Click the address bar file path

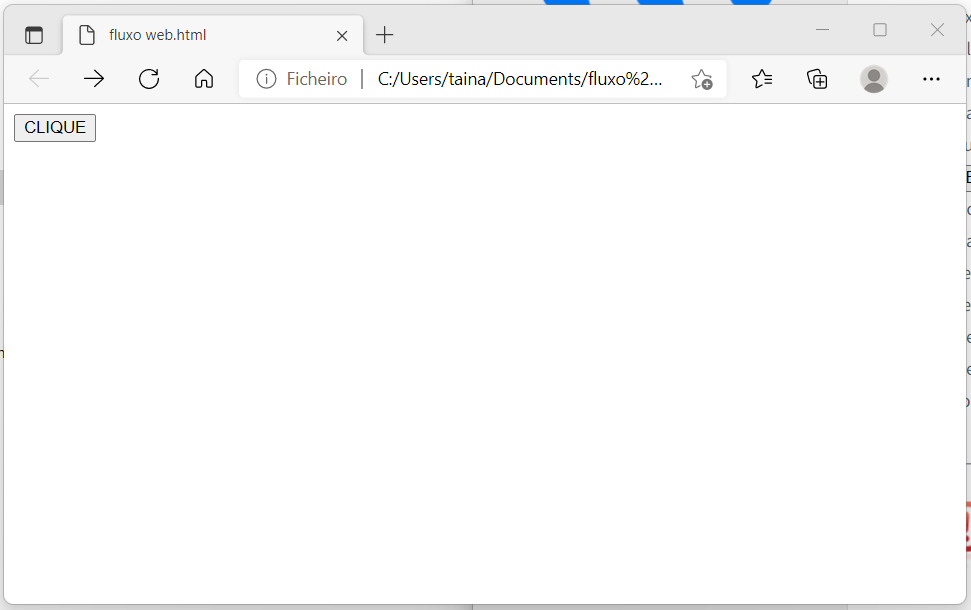520,79
